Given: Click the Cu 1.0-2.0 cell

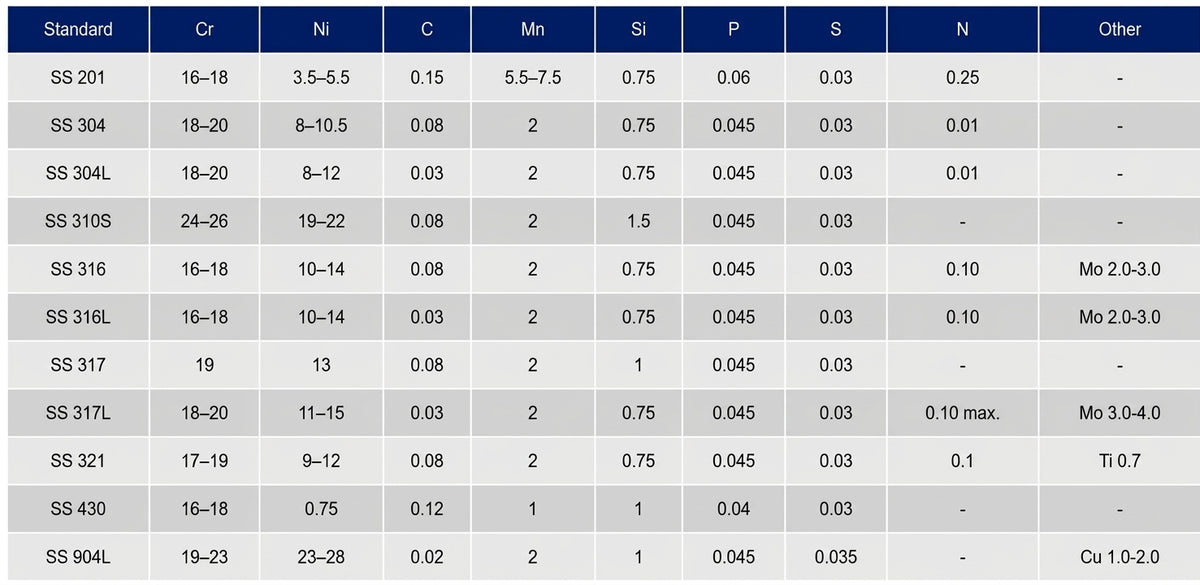Looking at the screenshot, I should click(x=1120, y=558).
